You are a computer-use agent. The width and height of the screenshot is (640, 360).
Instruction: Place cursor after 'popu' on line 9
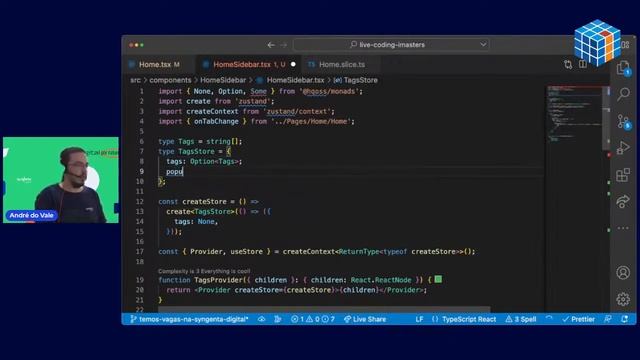coord(183,171)
